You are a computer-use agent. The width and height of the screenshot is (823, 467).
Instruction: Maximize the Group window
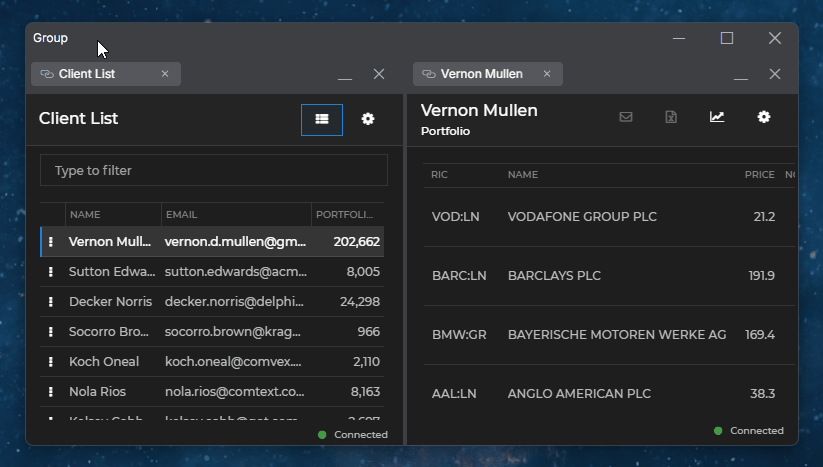(x=726, y=38)
